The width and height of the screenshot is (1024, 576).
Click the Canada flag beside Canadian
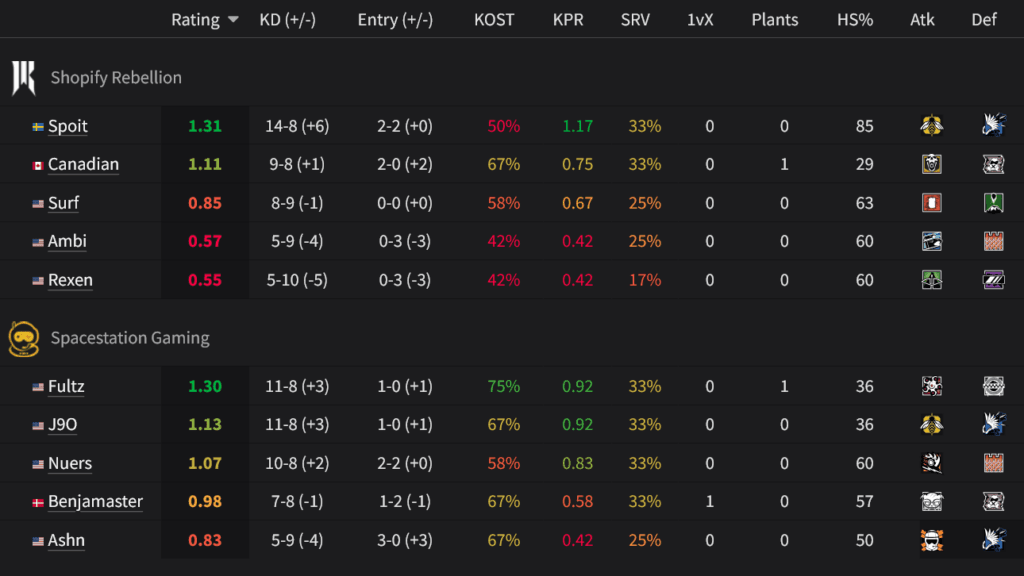click(36, 164)
